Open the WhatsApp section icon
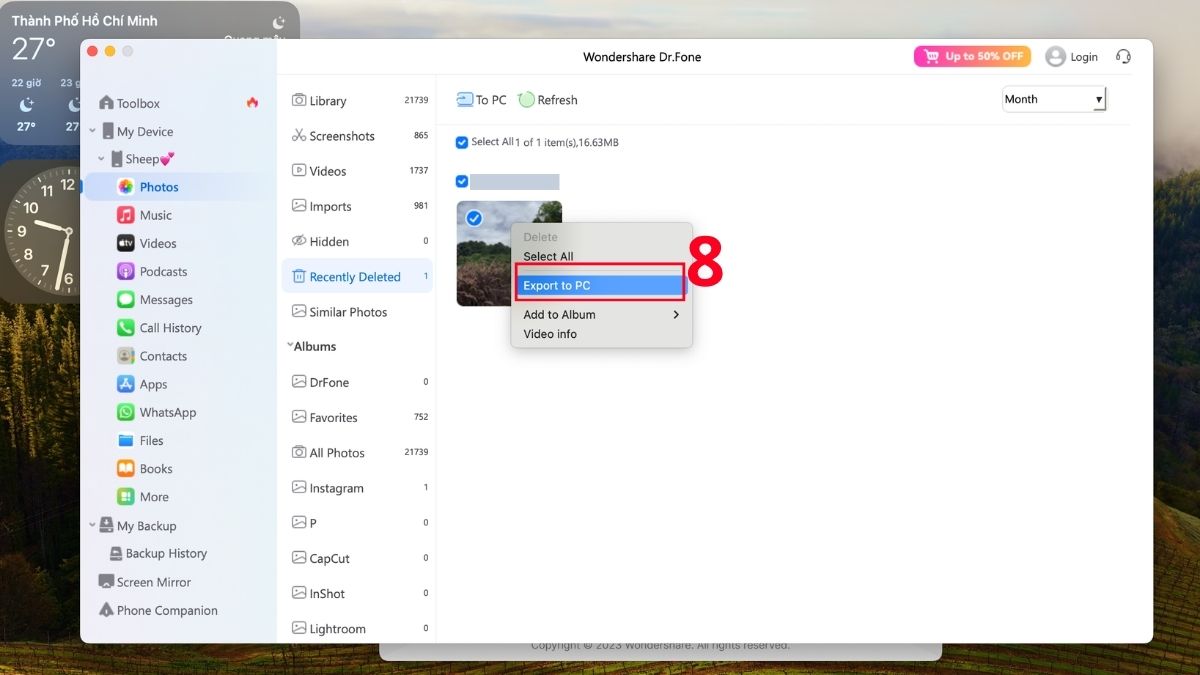Viewport: 1200px width, 675px height. click(x=125, y=412)
